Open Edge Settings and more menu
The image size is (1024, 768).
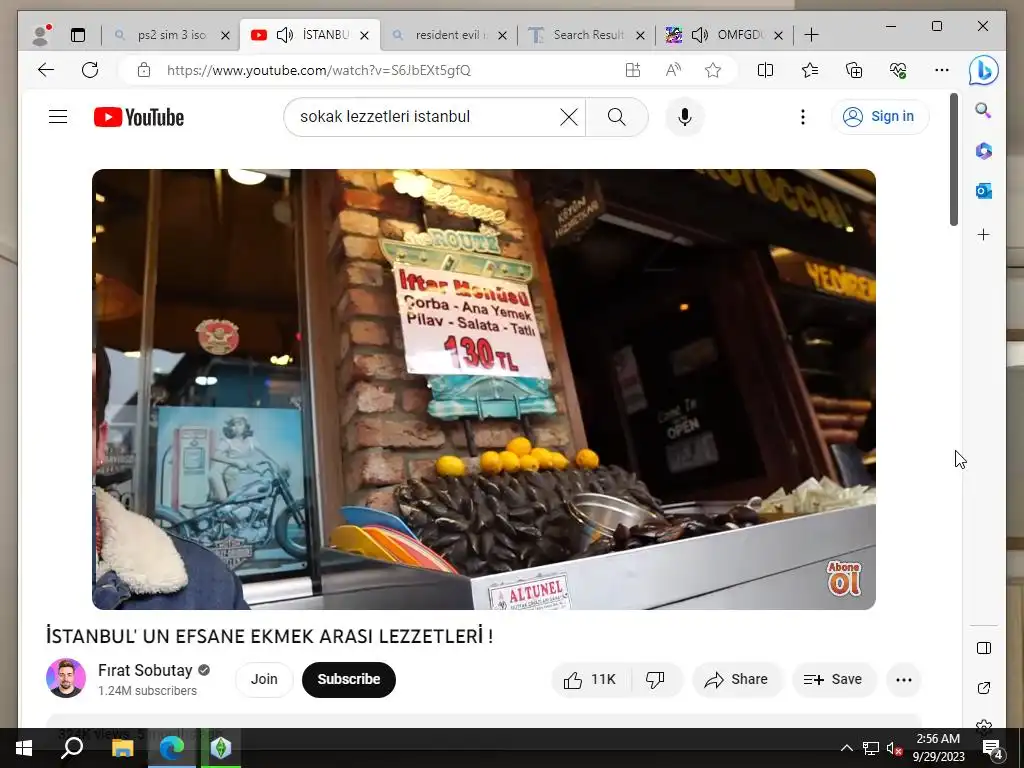(x=942, y=70)
